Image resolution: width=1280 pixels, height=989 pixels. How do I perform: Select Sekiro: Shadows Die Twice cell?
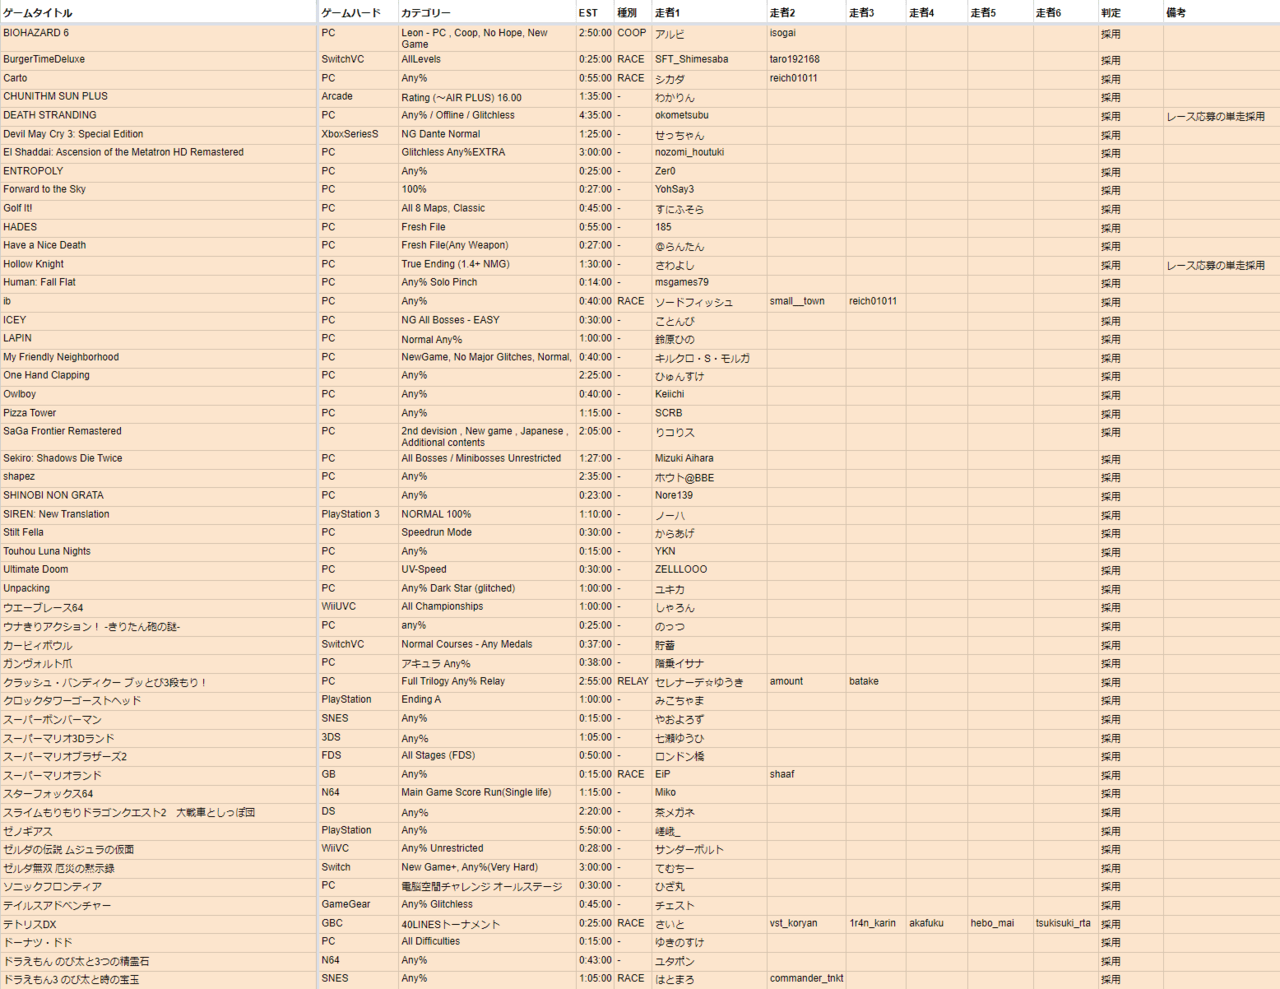[158, 459]
